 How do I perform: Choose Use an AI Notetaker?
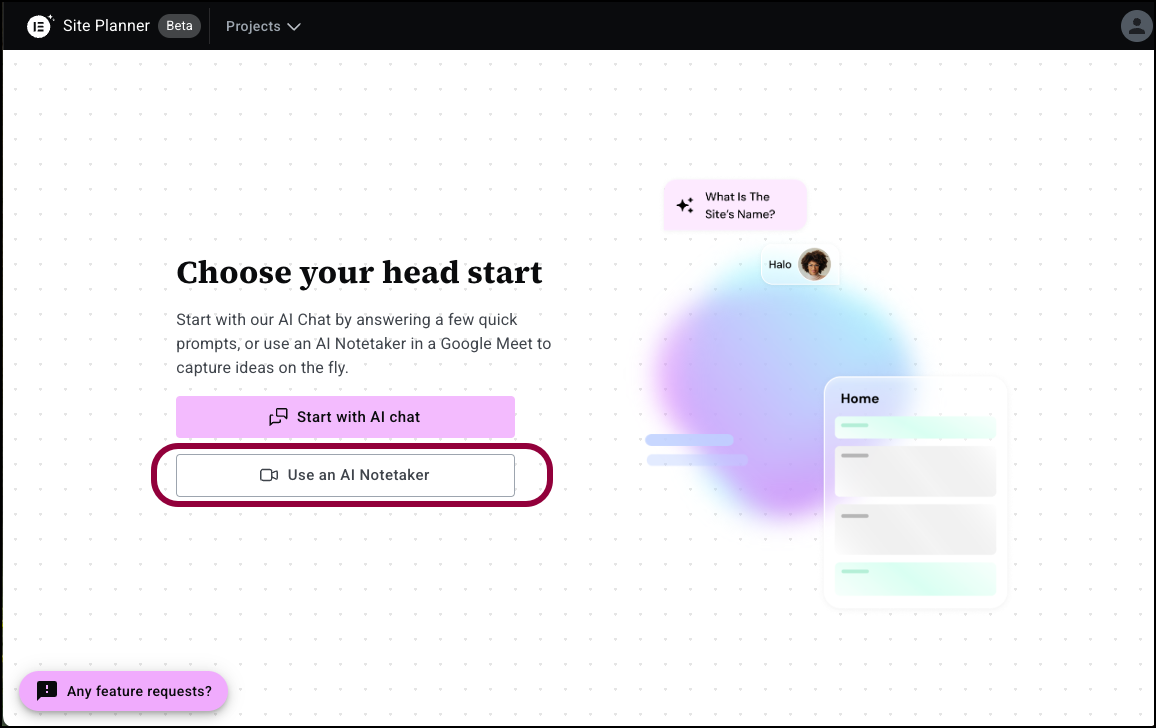pyautogui.click(x=345, y=475)
